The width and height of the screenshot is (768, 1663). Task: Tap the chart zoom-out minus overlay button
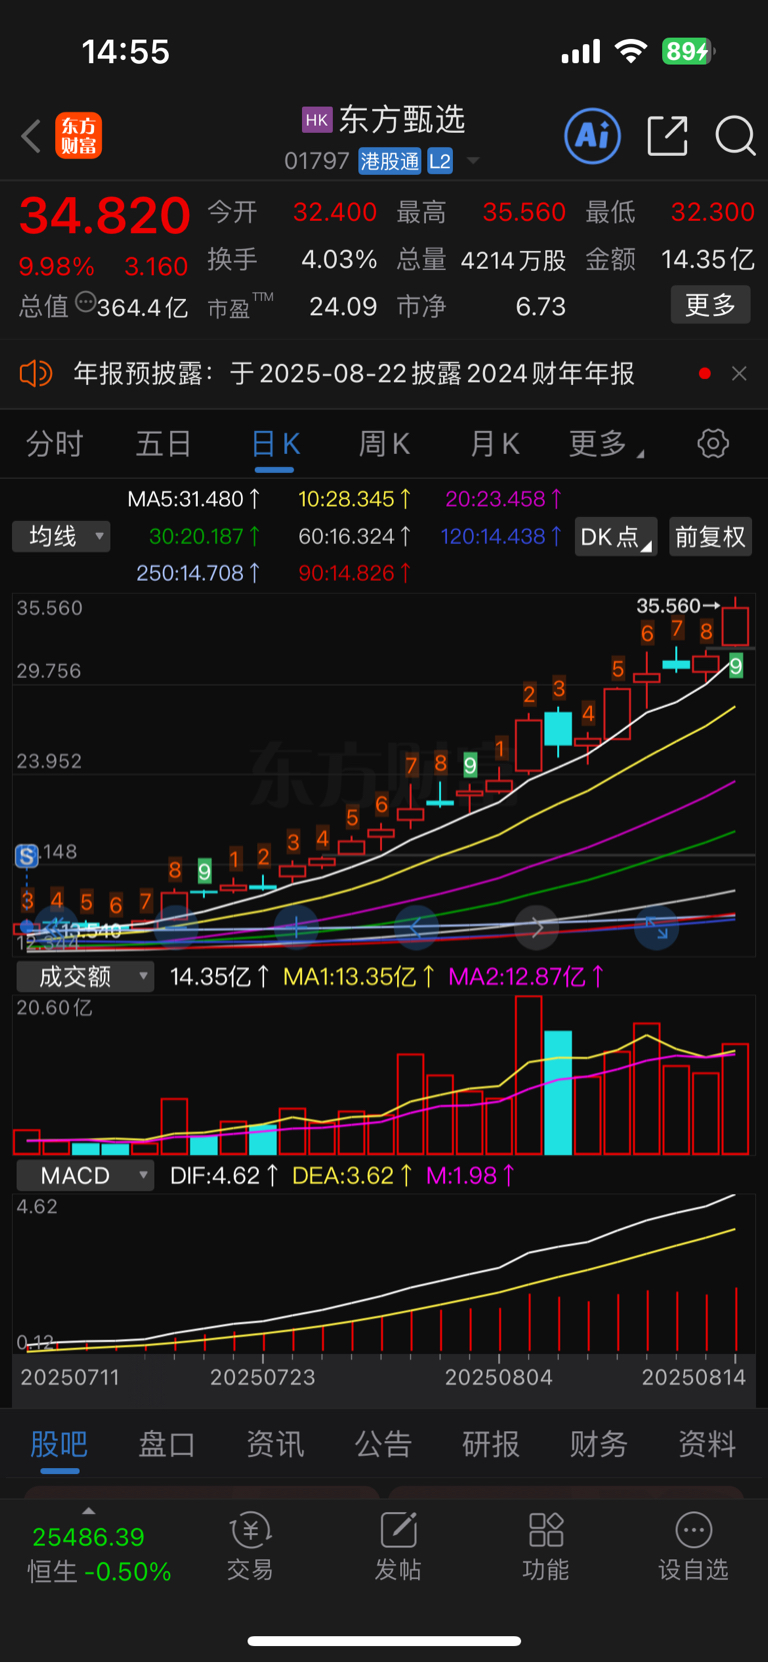point(174,928)
